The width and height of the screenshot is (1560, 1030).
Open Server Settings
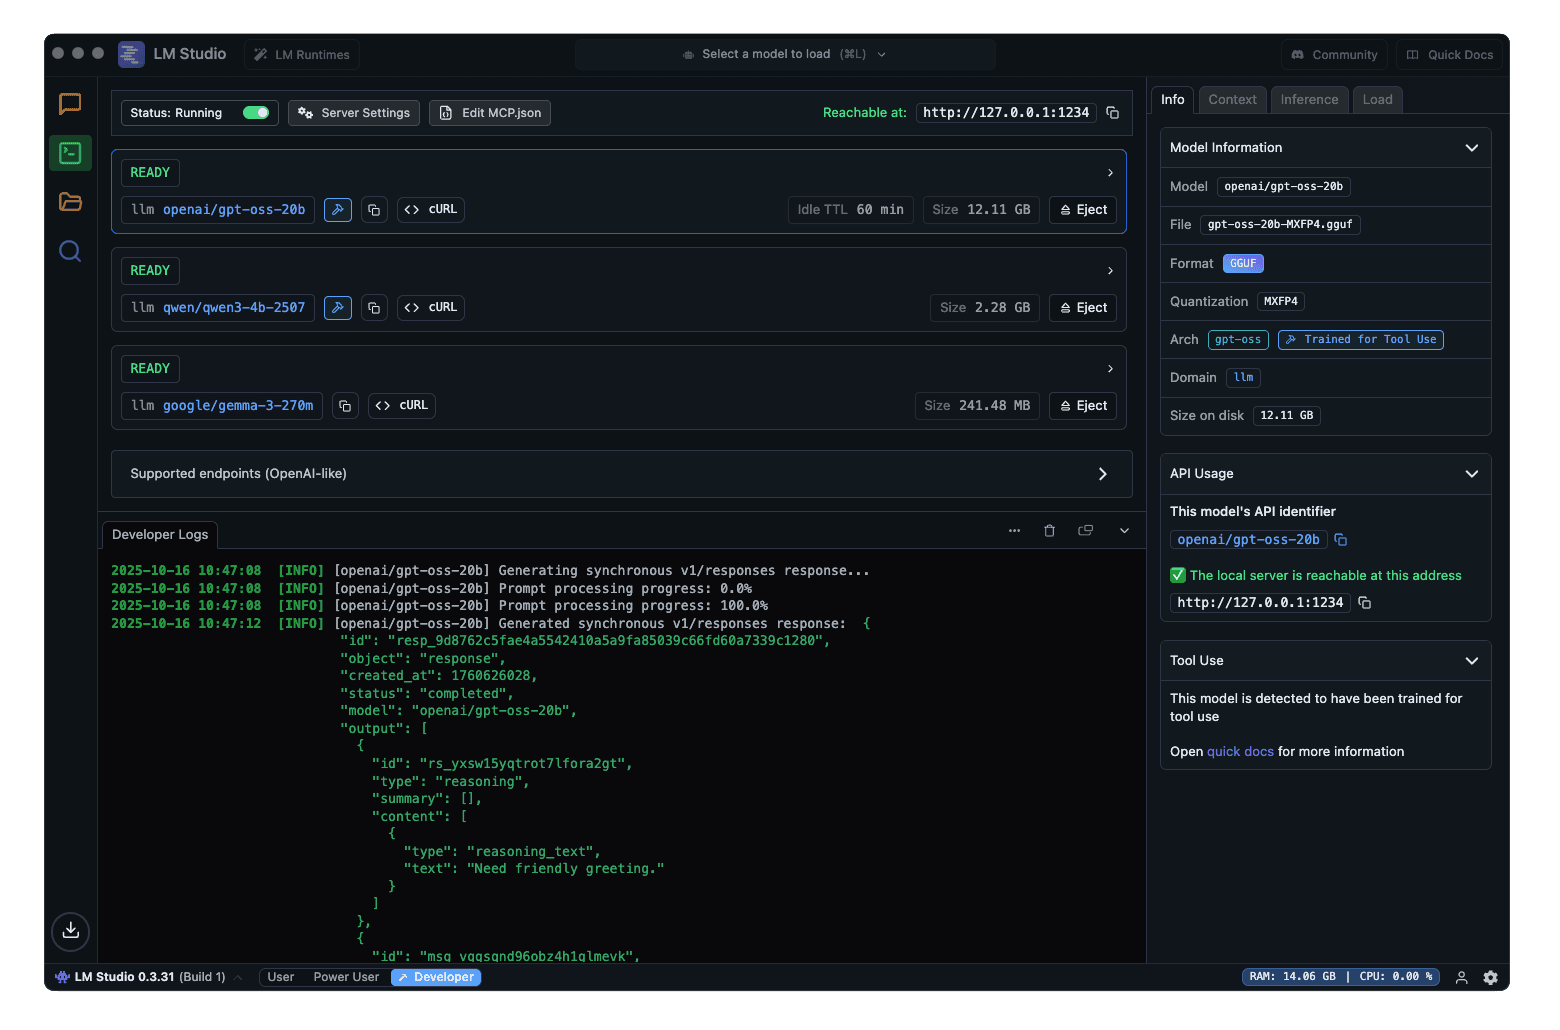pos(354,113)
